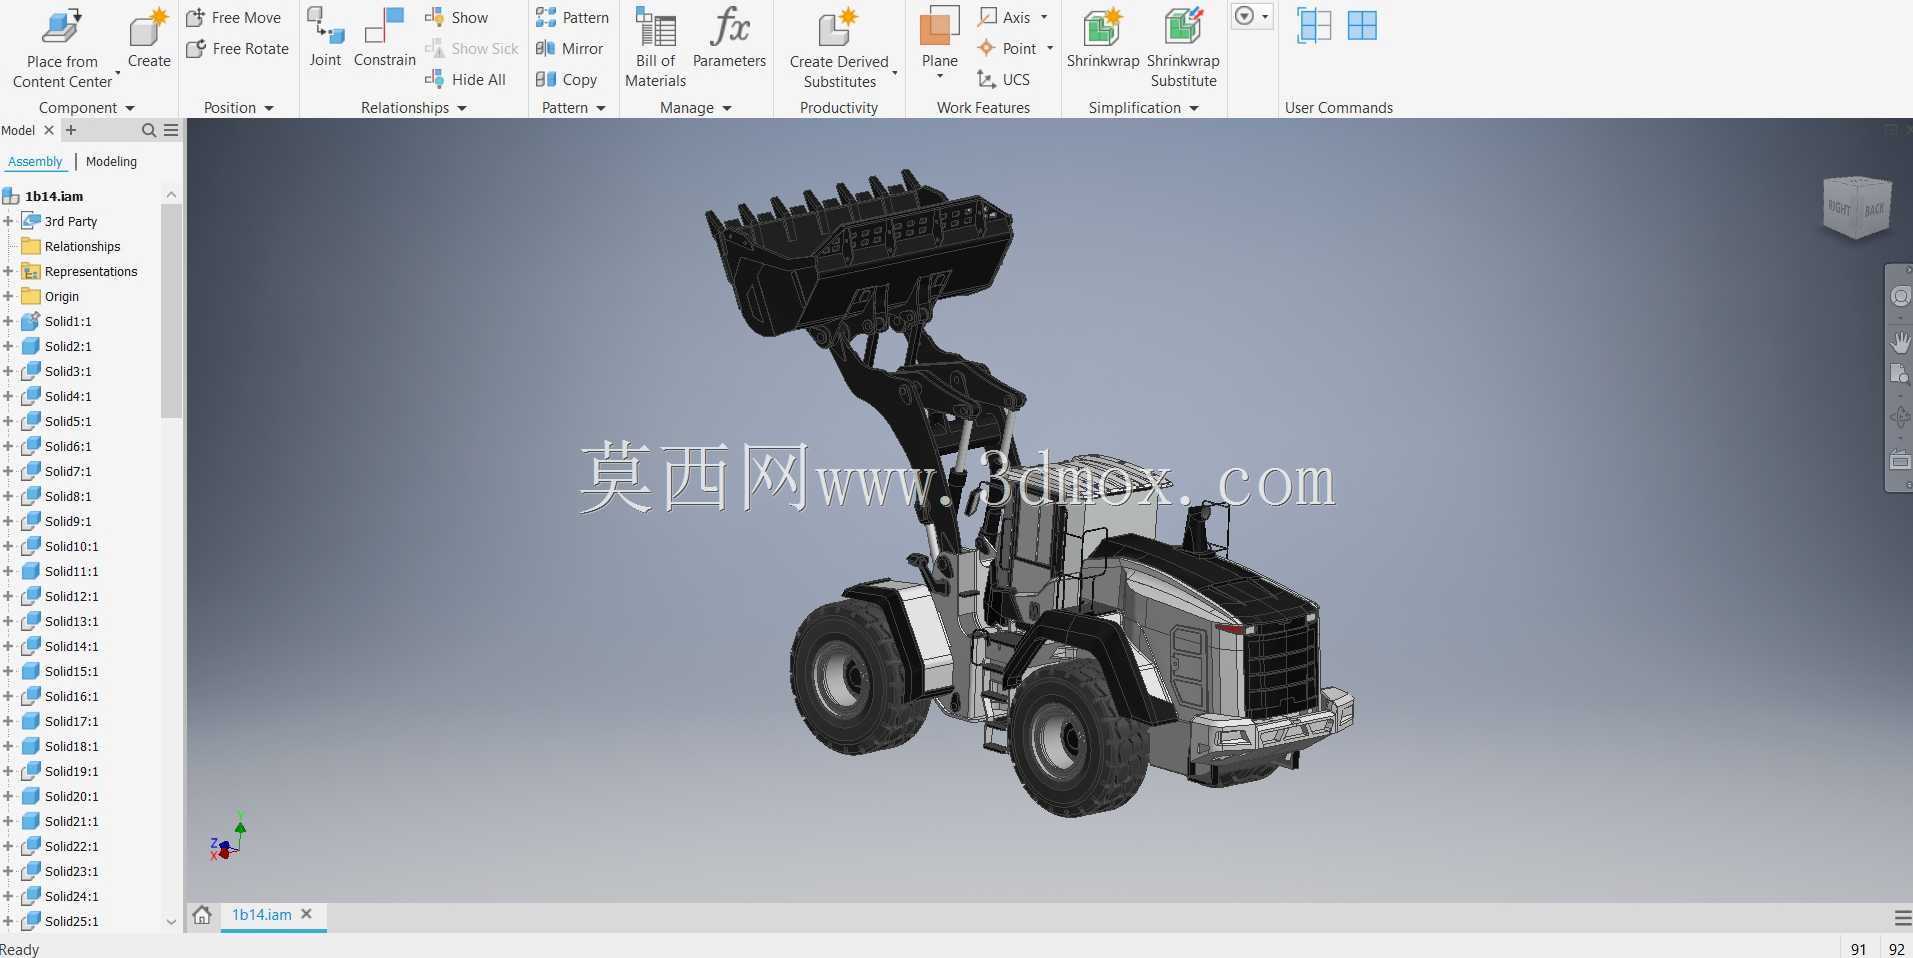Screen dimensions: 1913x958
Task: Expand the Axis dropdown arrow
Action: point(1044,17)
